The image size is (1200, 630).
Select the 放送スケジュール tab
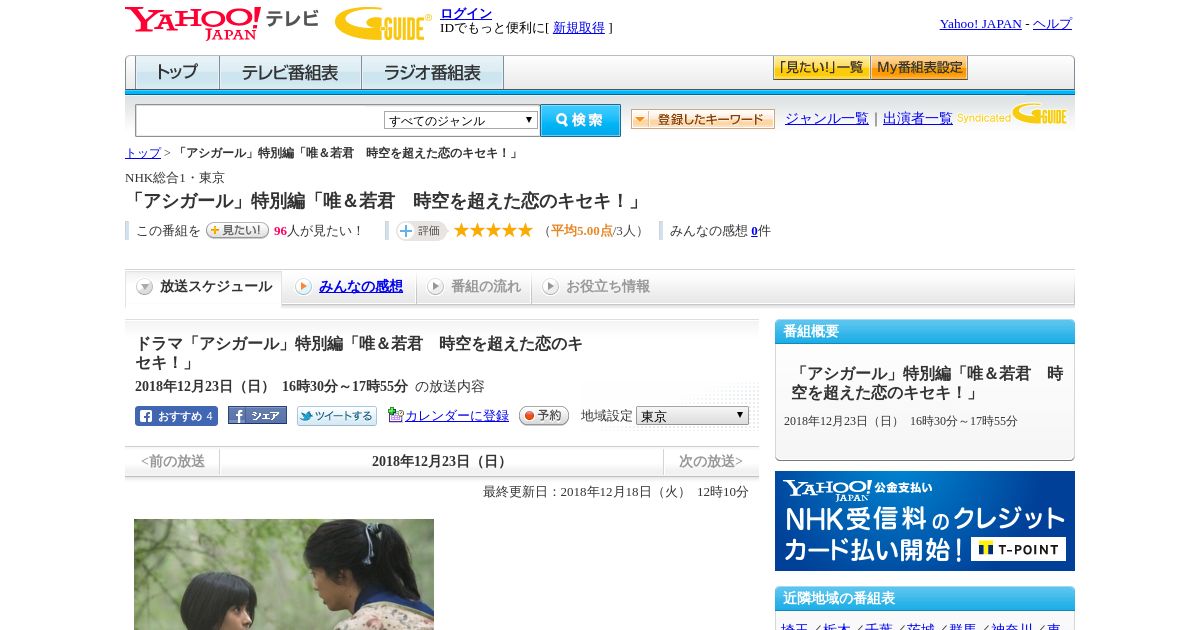[204, 287]
